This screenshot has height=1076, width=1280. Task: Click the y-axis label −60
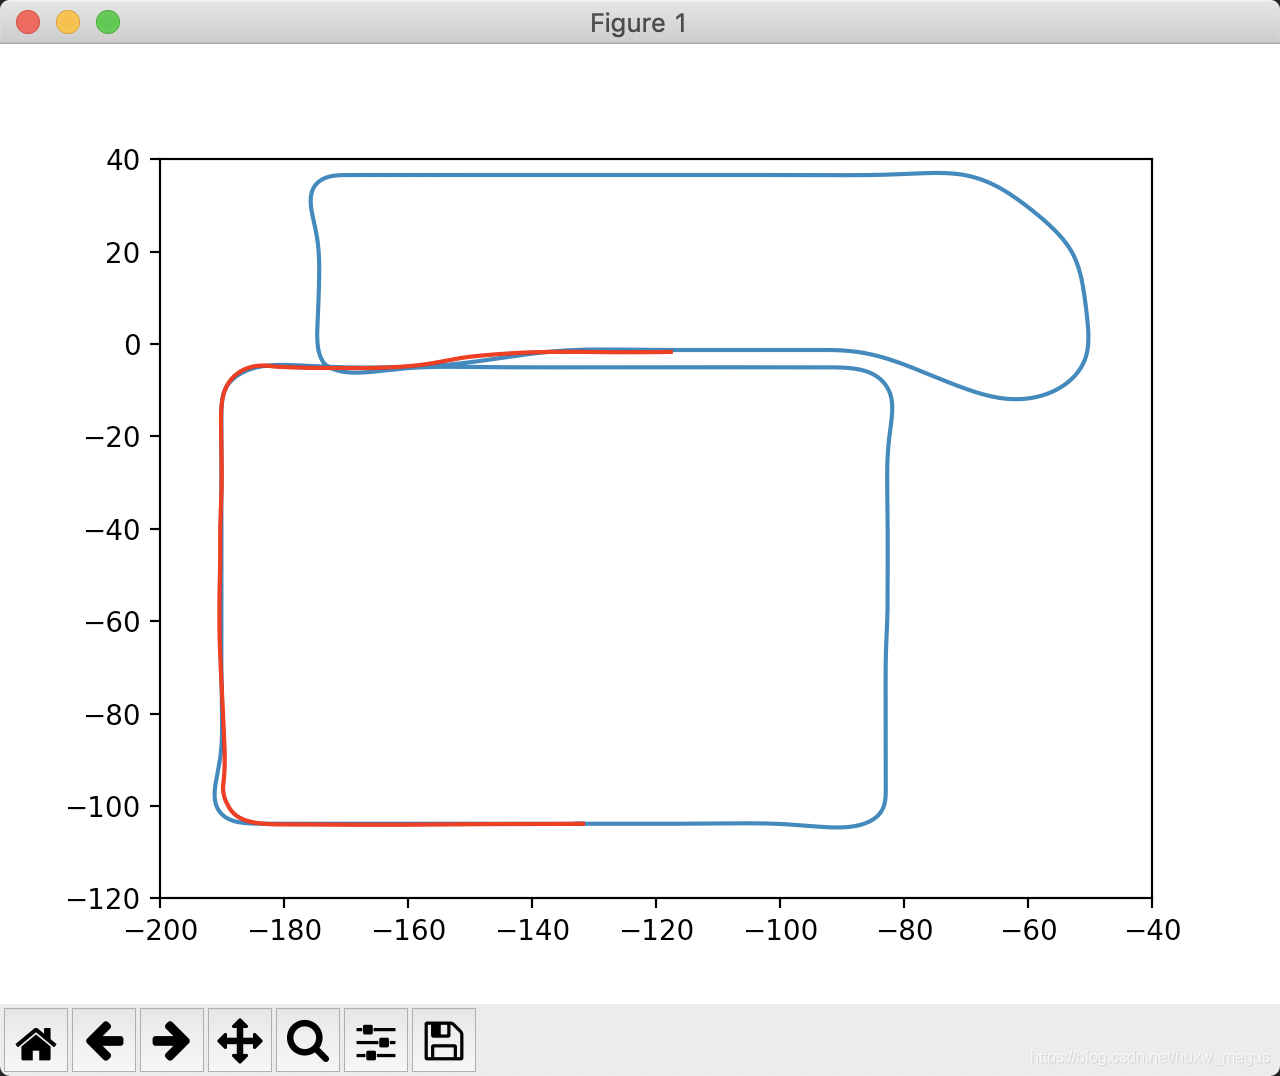113,622
